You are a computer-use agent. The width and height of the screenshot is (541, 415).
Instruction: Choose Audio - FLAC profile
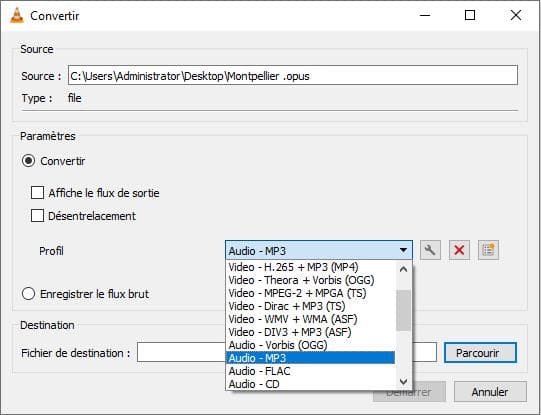pyautogui.click(x=311, y=371)
